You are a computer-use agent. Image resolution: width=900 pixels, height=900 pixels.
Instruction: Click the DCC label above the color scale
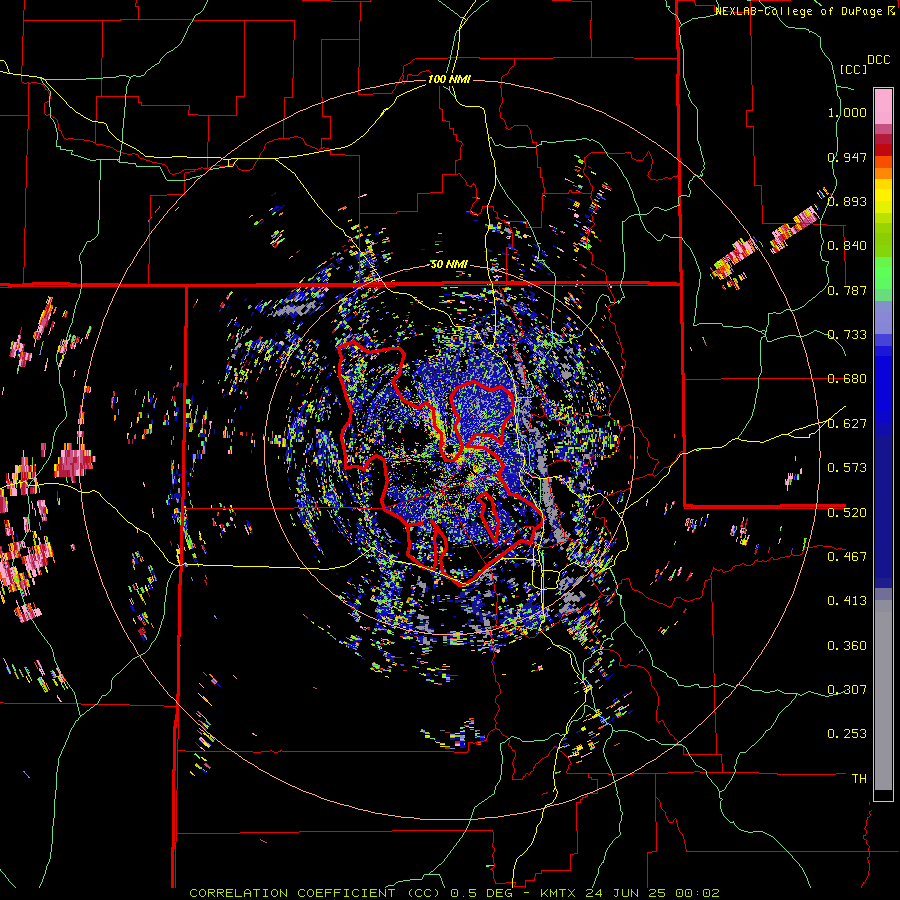coord(878,60)
